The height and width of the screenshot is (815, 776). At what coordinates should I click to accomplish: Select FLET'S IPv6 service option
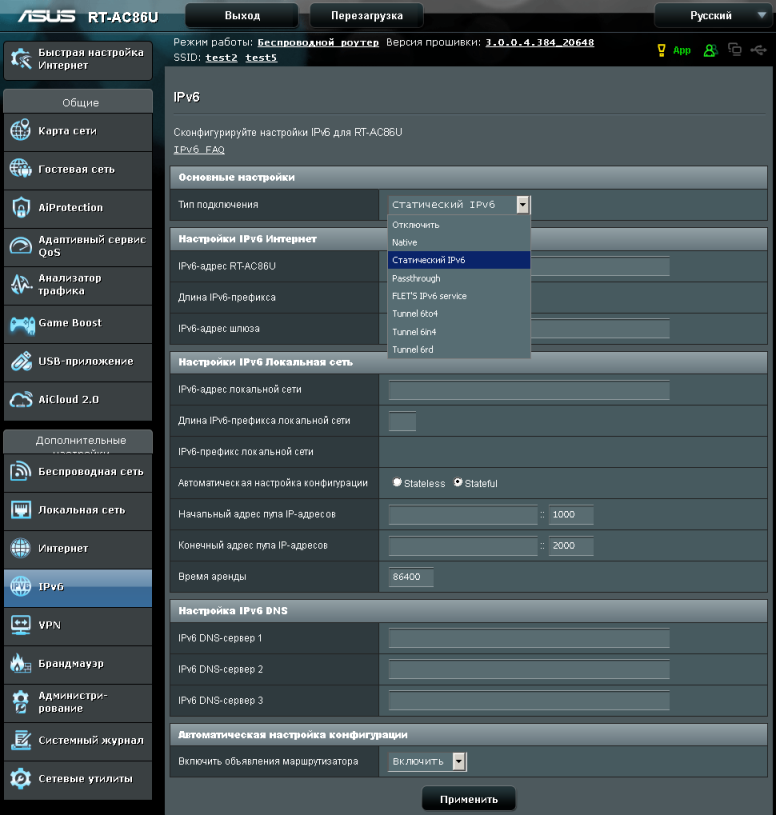click(459, 296)
